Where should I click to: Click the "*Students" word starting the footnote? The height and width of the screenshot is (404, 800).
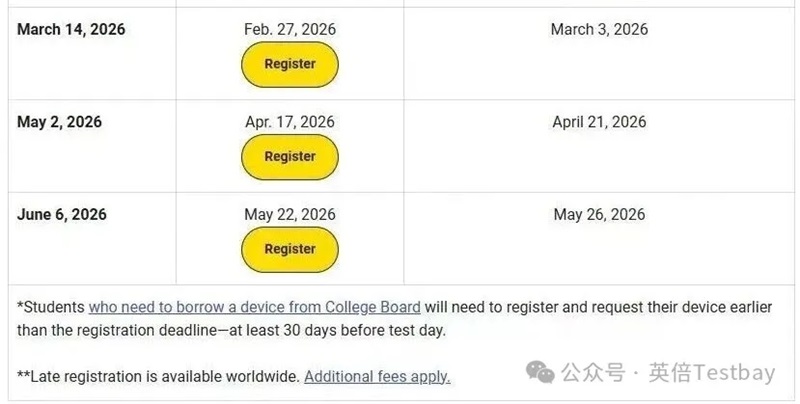coord(51,307)
